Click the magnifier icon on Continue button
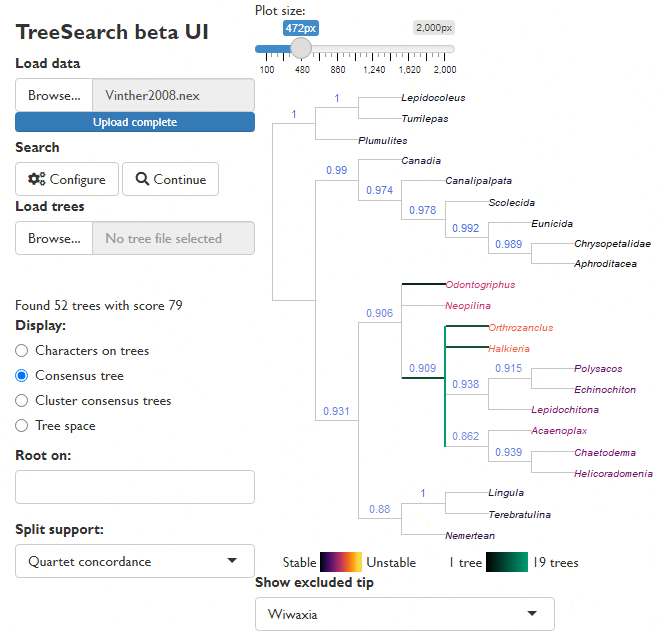The width and height of the screenshot is (663, 634). 142,179
